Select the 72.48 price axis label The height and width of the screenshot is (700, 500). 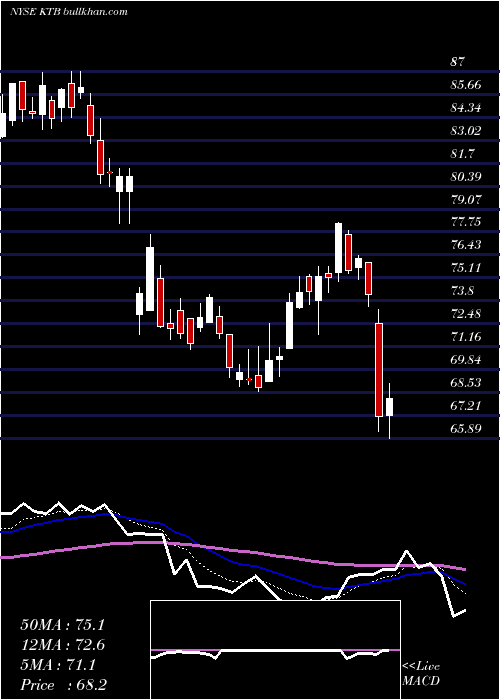[467, 313]
